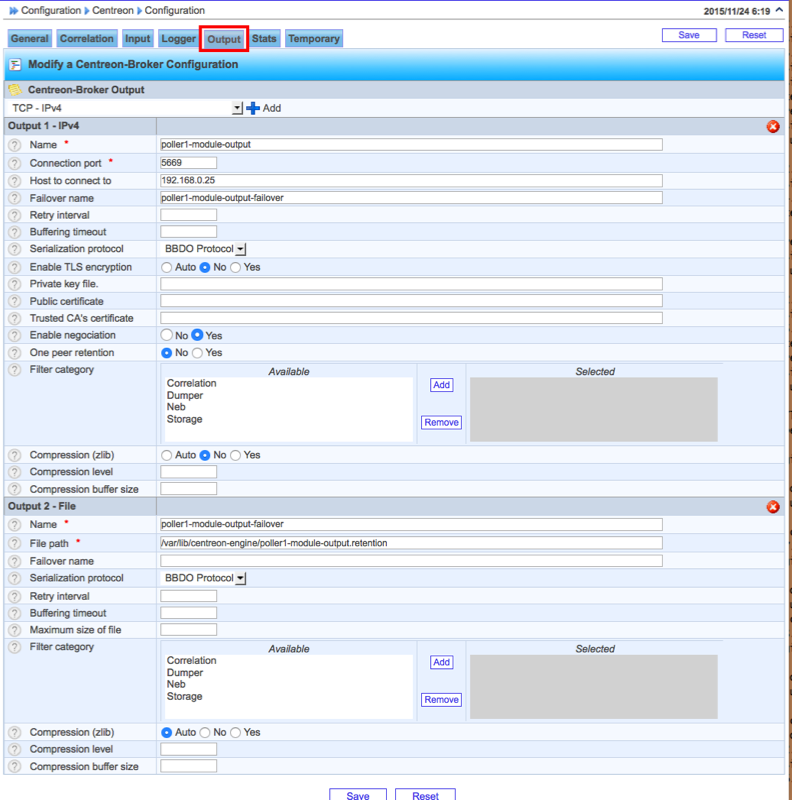Select Neb in Output 1 Available filter list
Viewport: 792px width, 800px height.
click(x=176, y=408)
